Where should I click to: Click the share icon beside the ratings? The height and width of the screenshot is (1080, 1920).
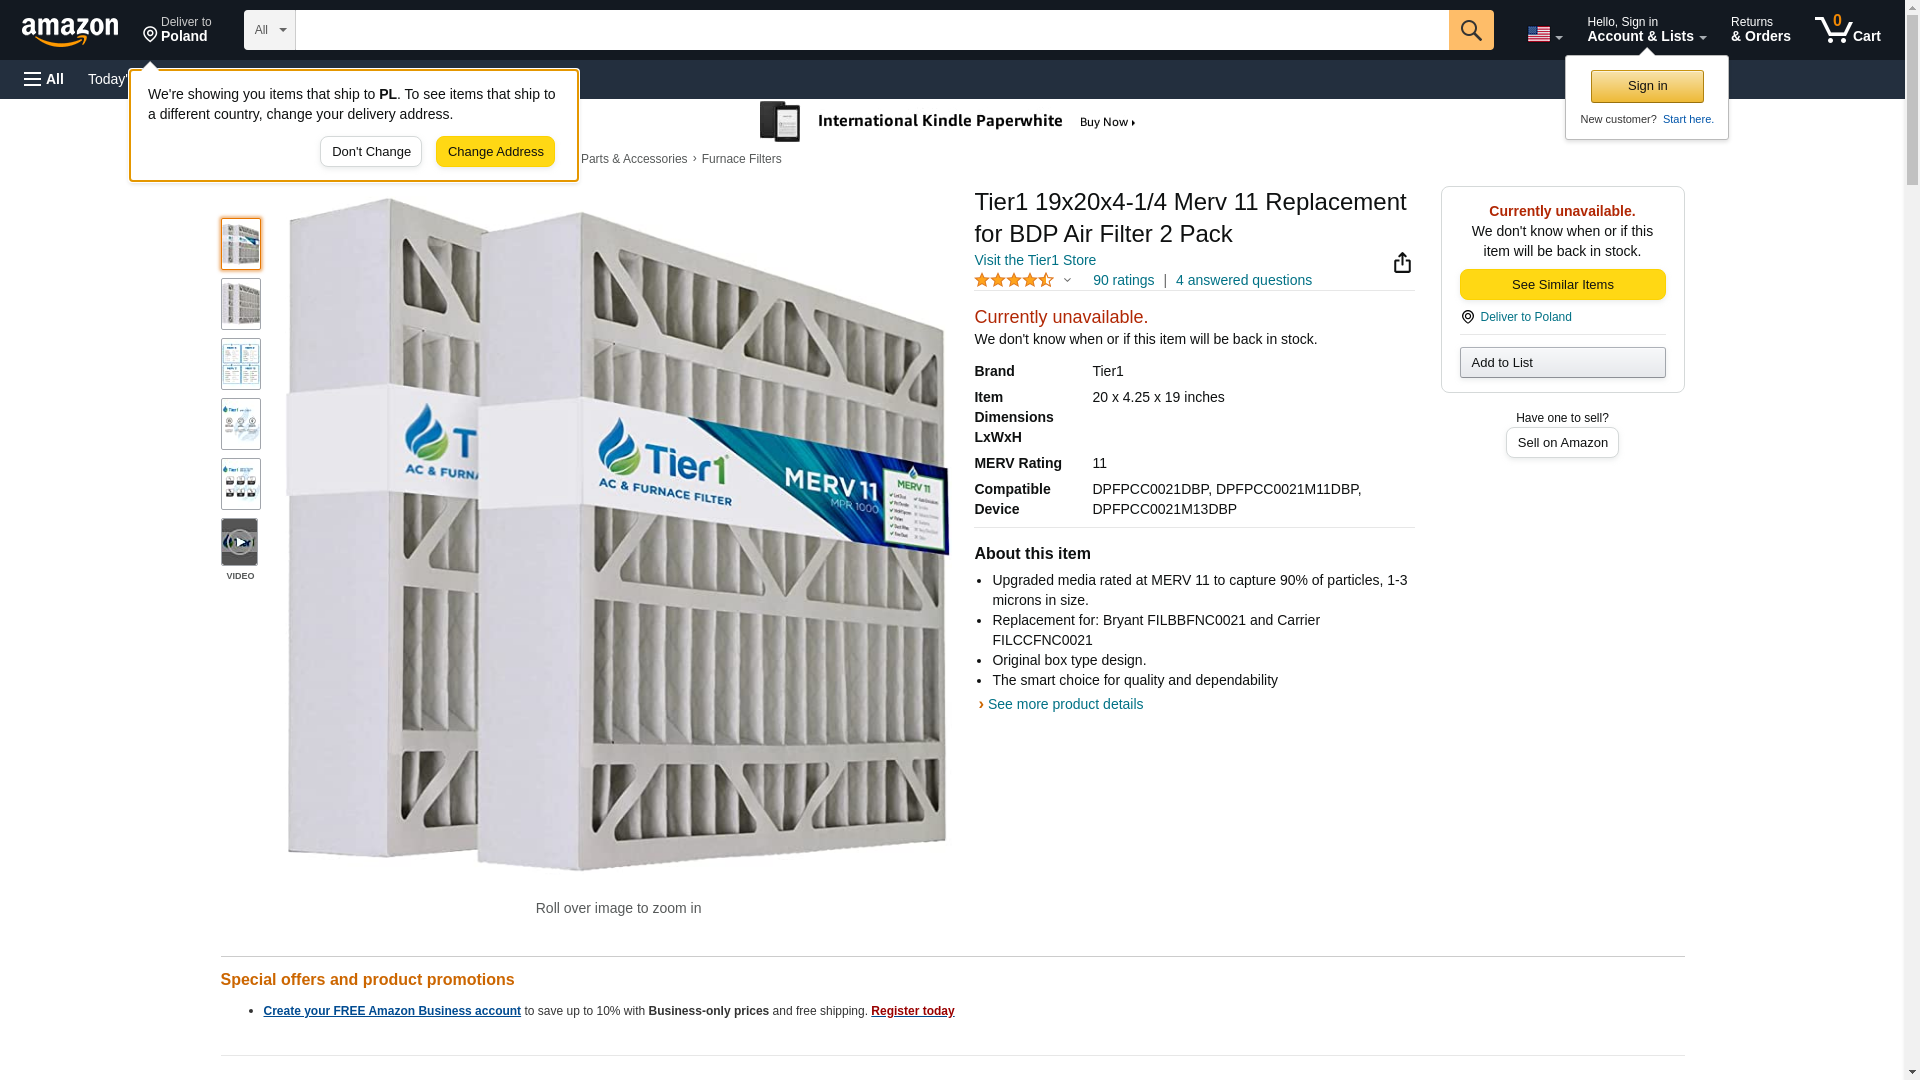click(1402, 262)
